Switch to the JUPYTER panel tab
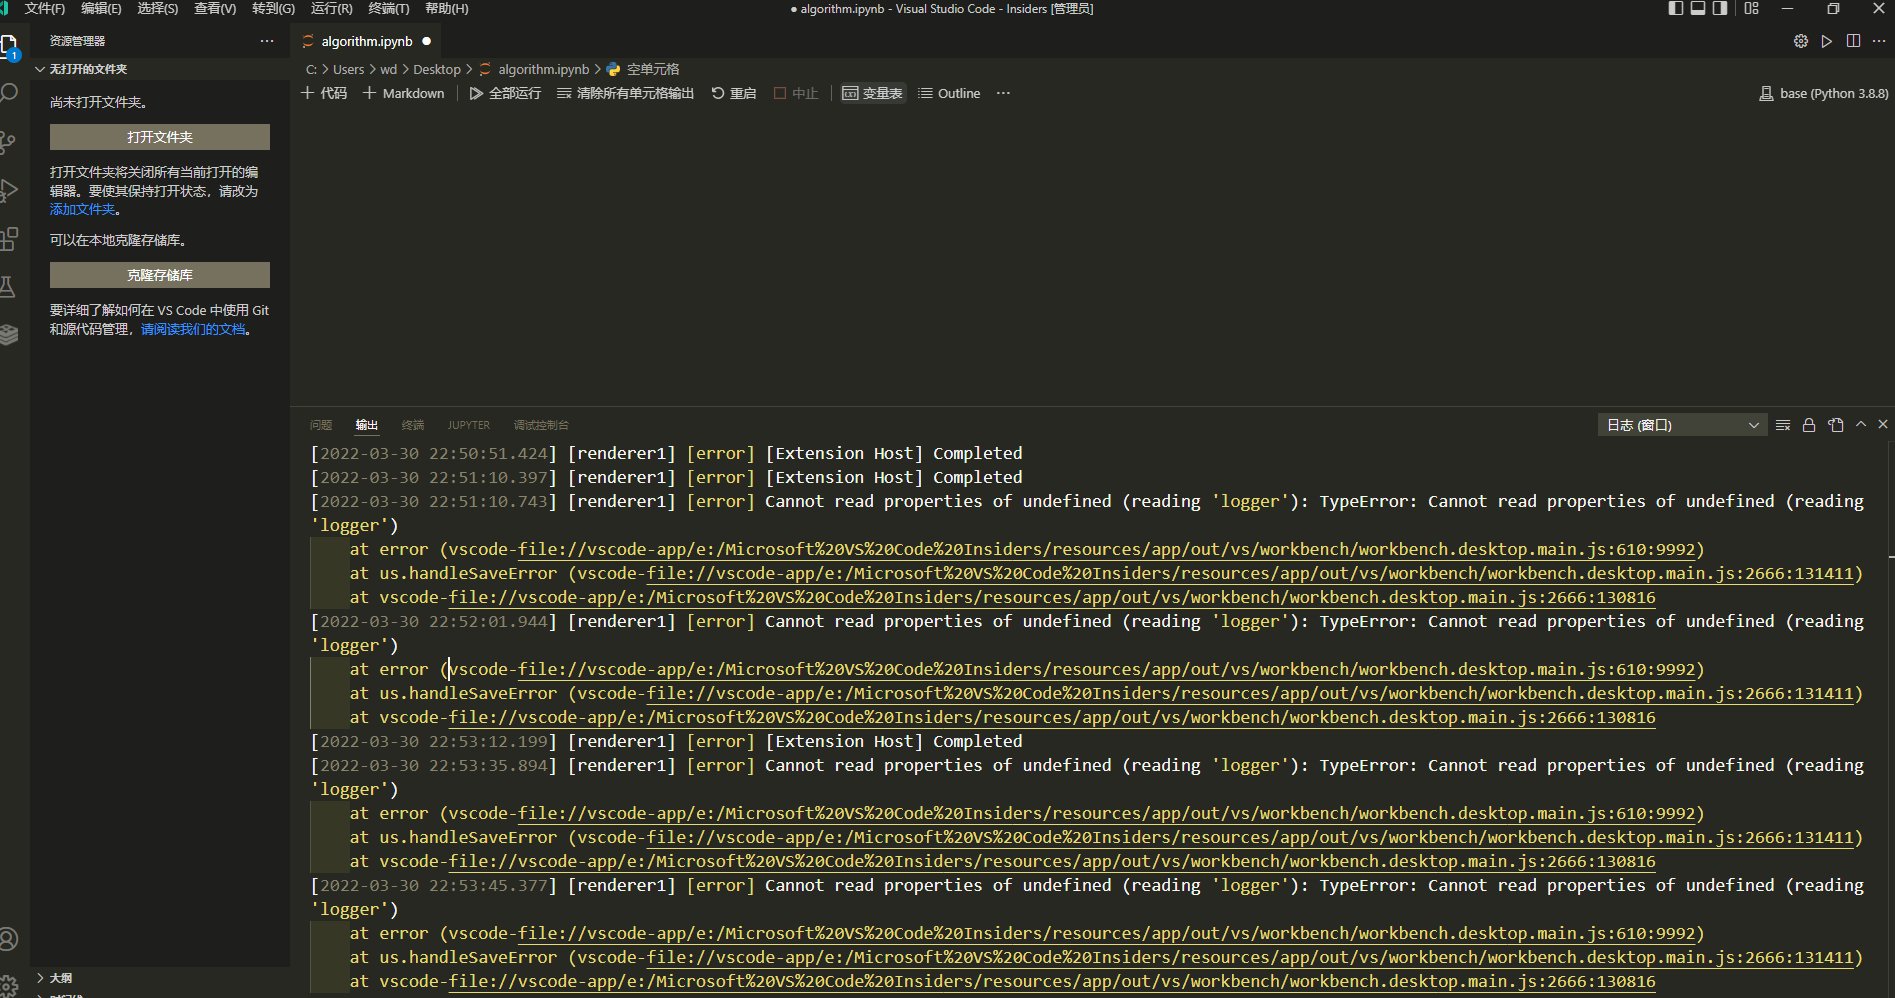This screenshot has width=1895, height=998. pyautogui.click(x=468, y=424)
